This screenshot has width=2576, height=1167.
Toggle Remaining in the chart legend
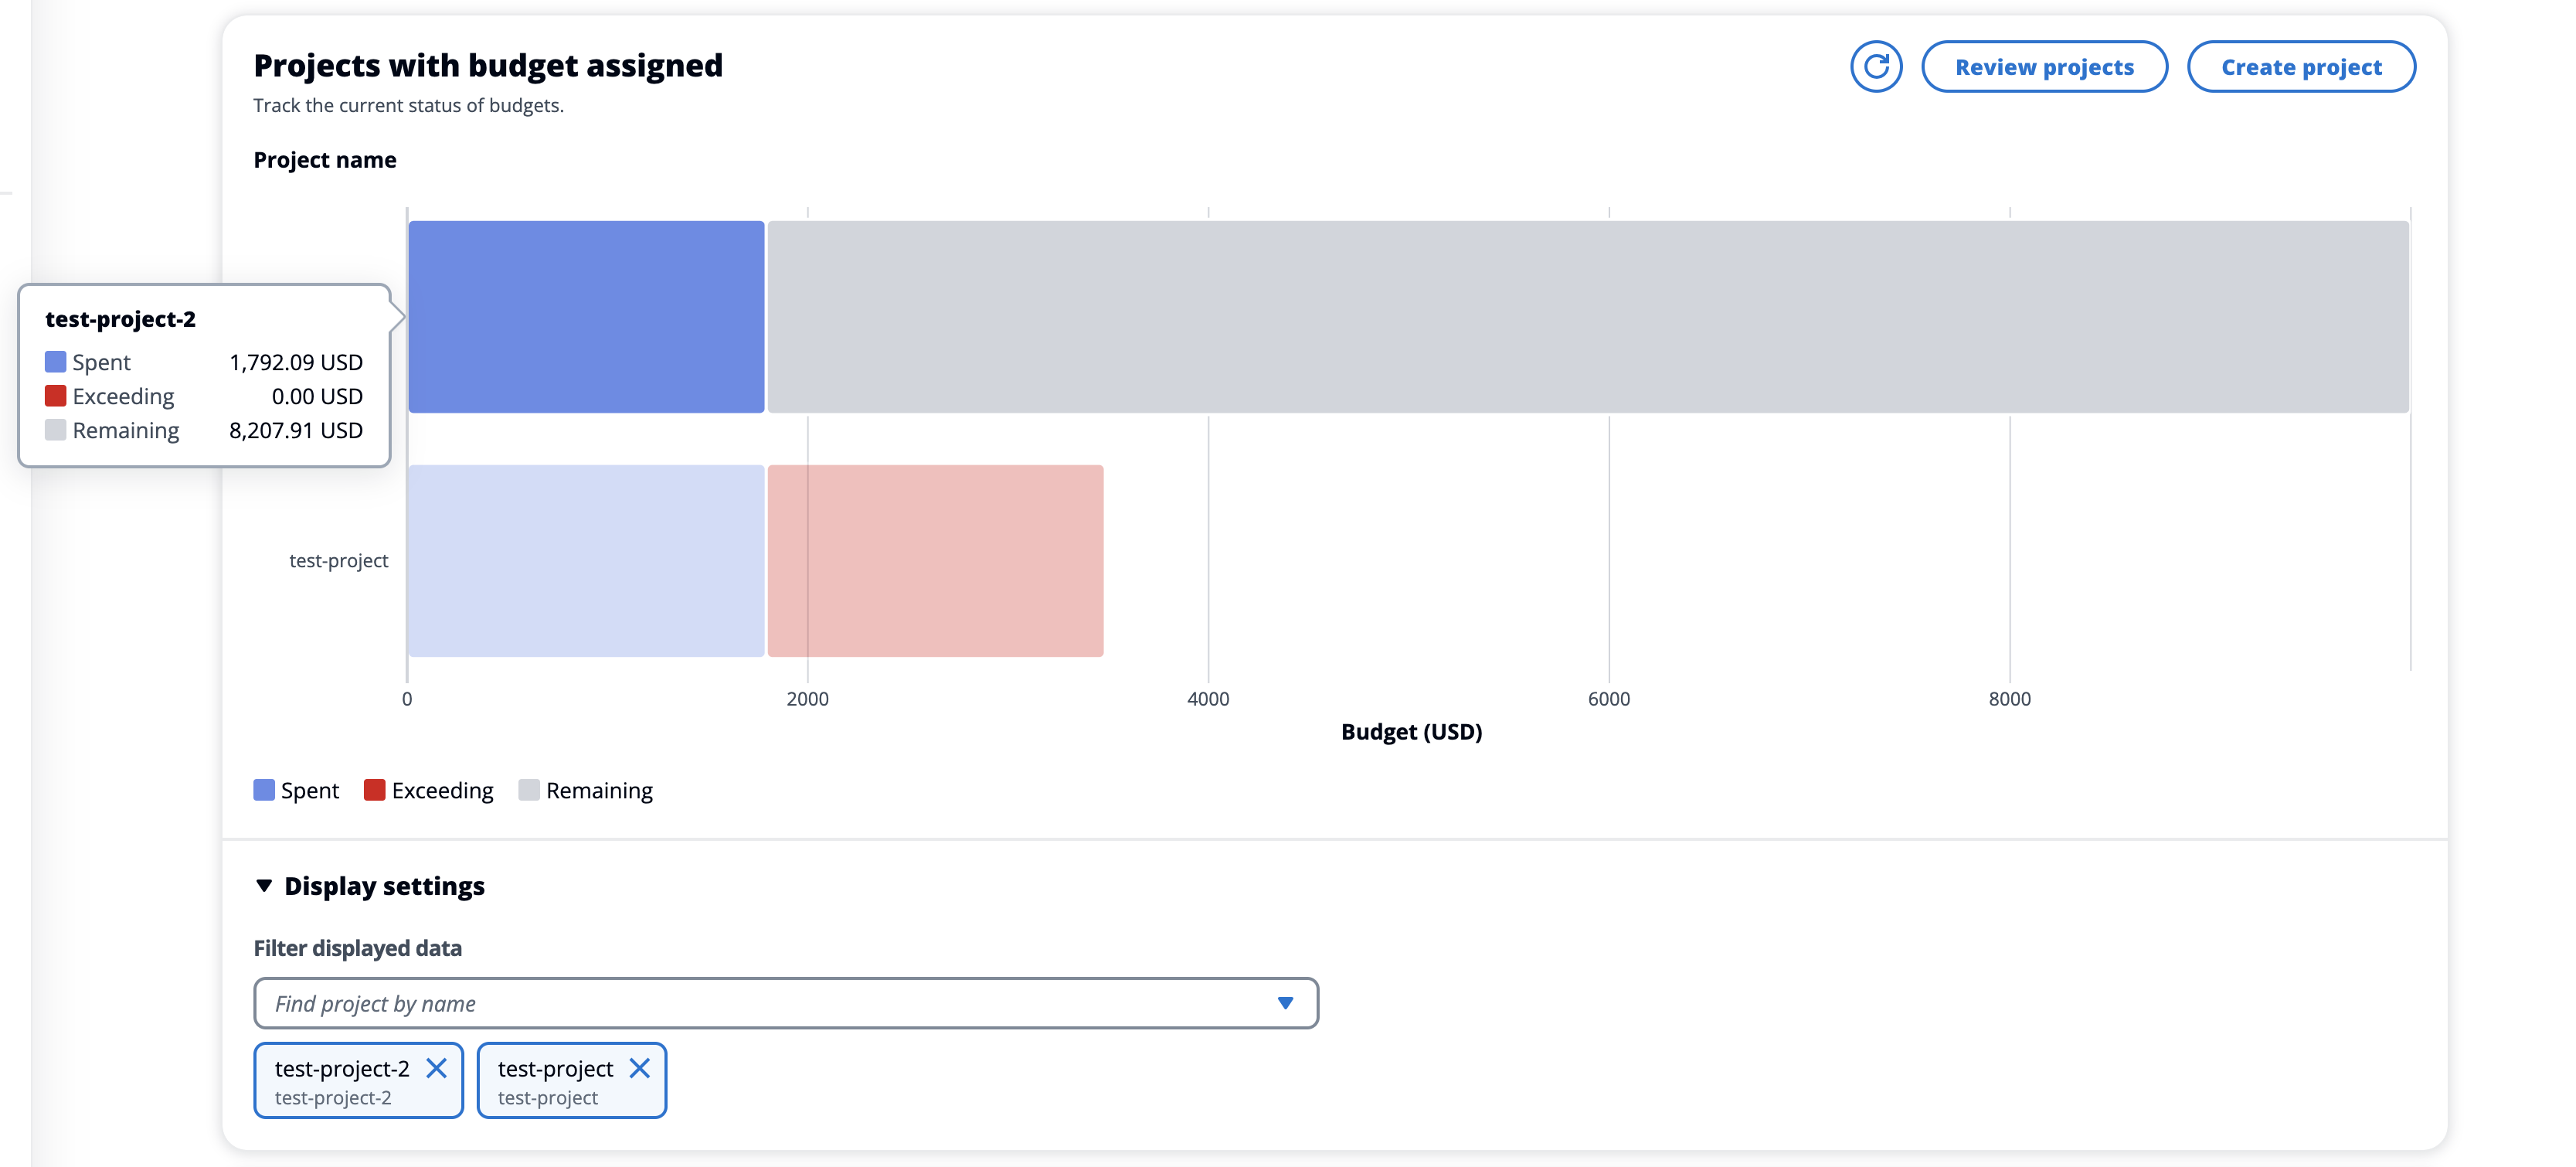click(x=598, y=790)
